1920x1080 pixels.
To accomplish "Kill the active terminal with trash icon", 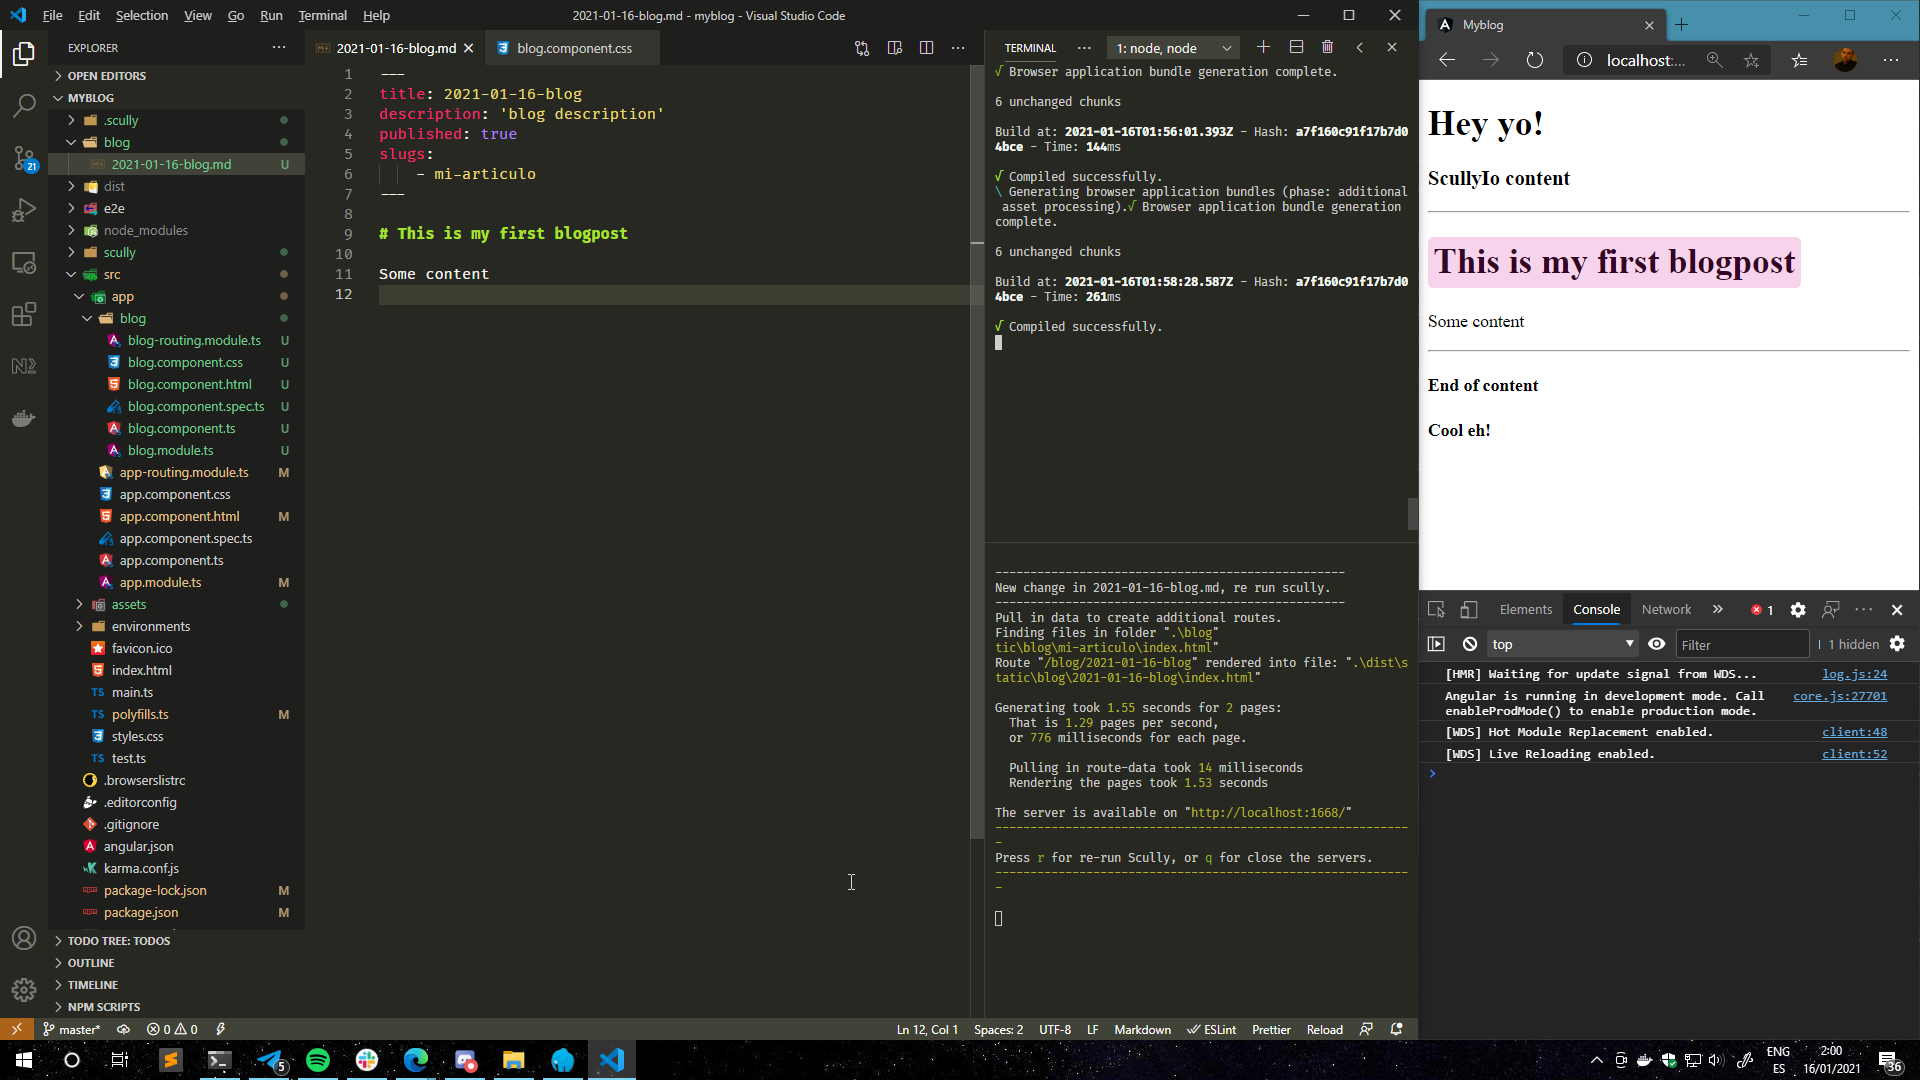I will coord(1328,47).
